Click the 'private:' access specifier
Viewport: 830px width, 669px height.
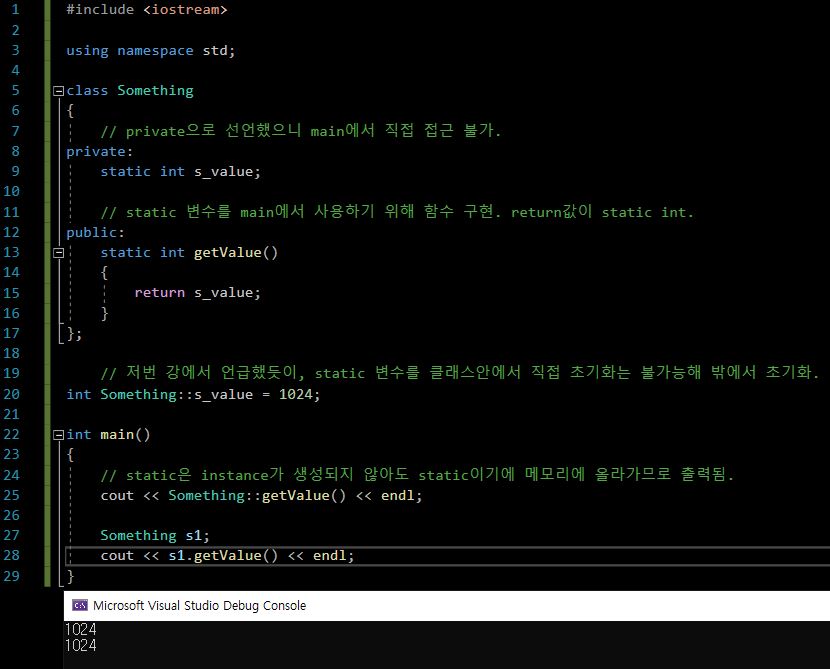100,151
